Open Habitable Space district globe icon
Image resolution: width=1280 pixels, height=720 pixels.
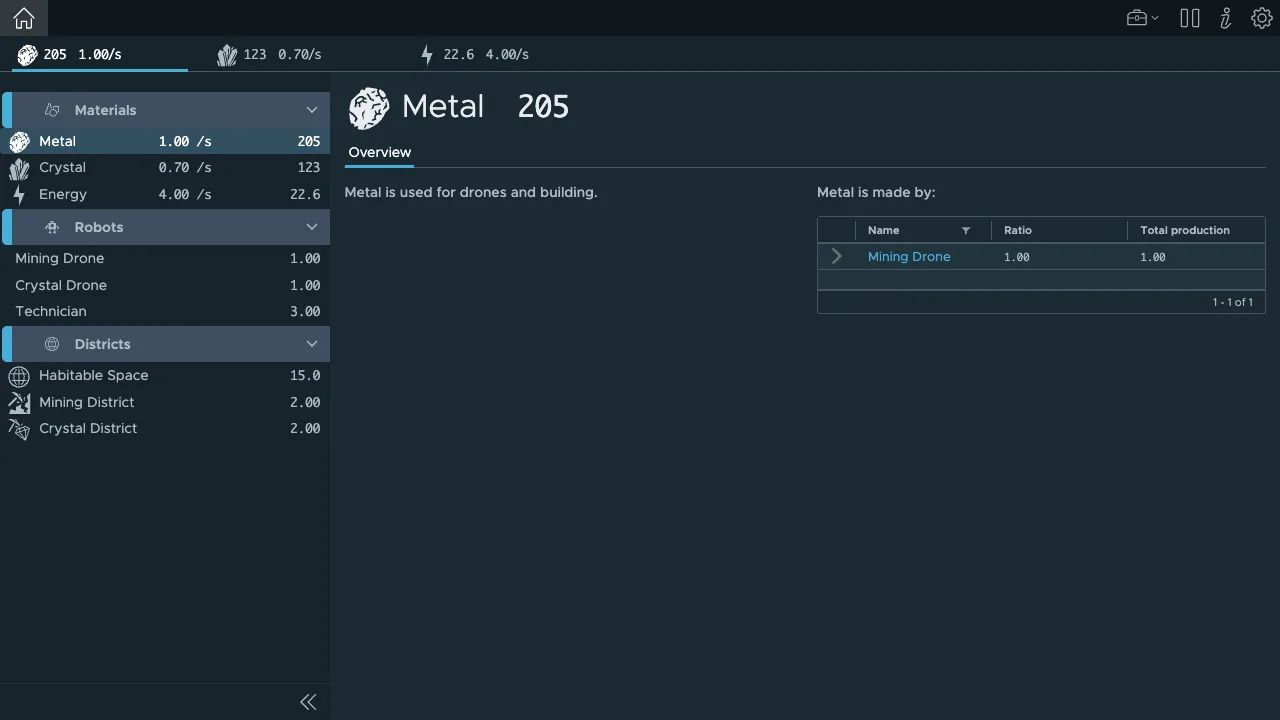(x=19, y=376)
